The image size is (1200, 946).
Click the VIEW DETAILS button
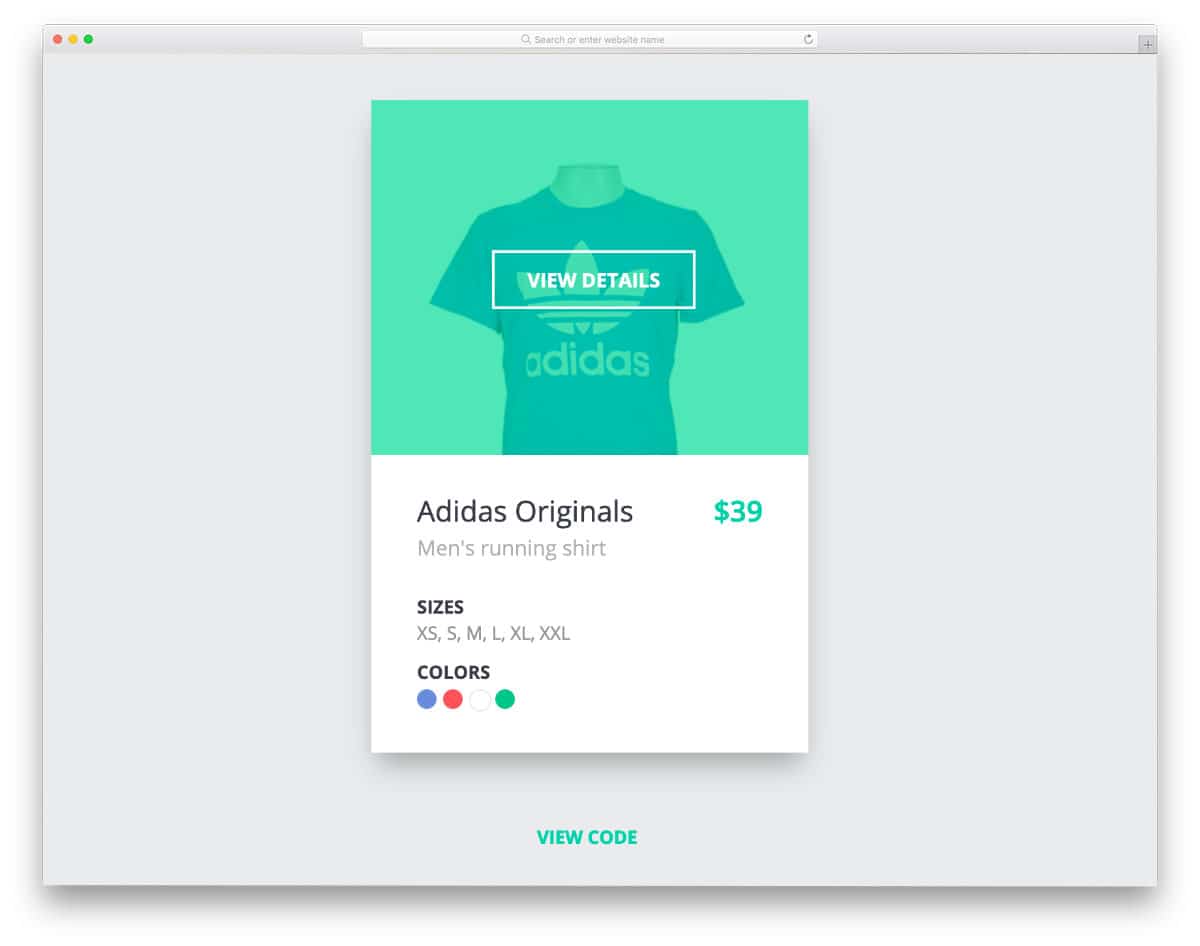594,280
